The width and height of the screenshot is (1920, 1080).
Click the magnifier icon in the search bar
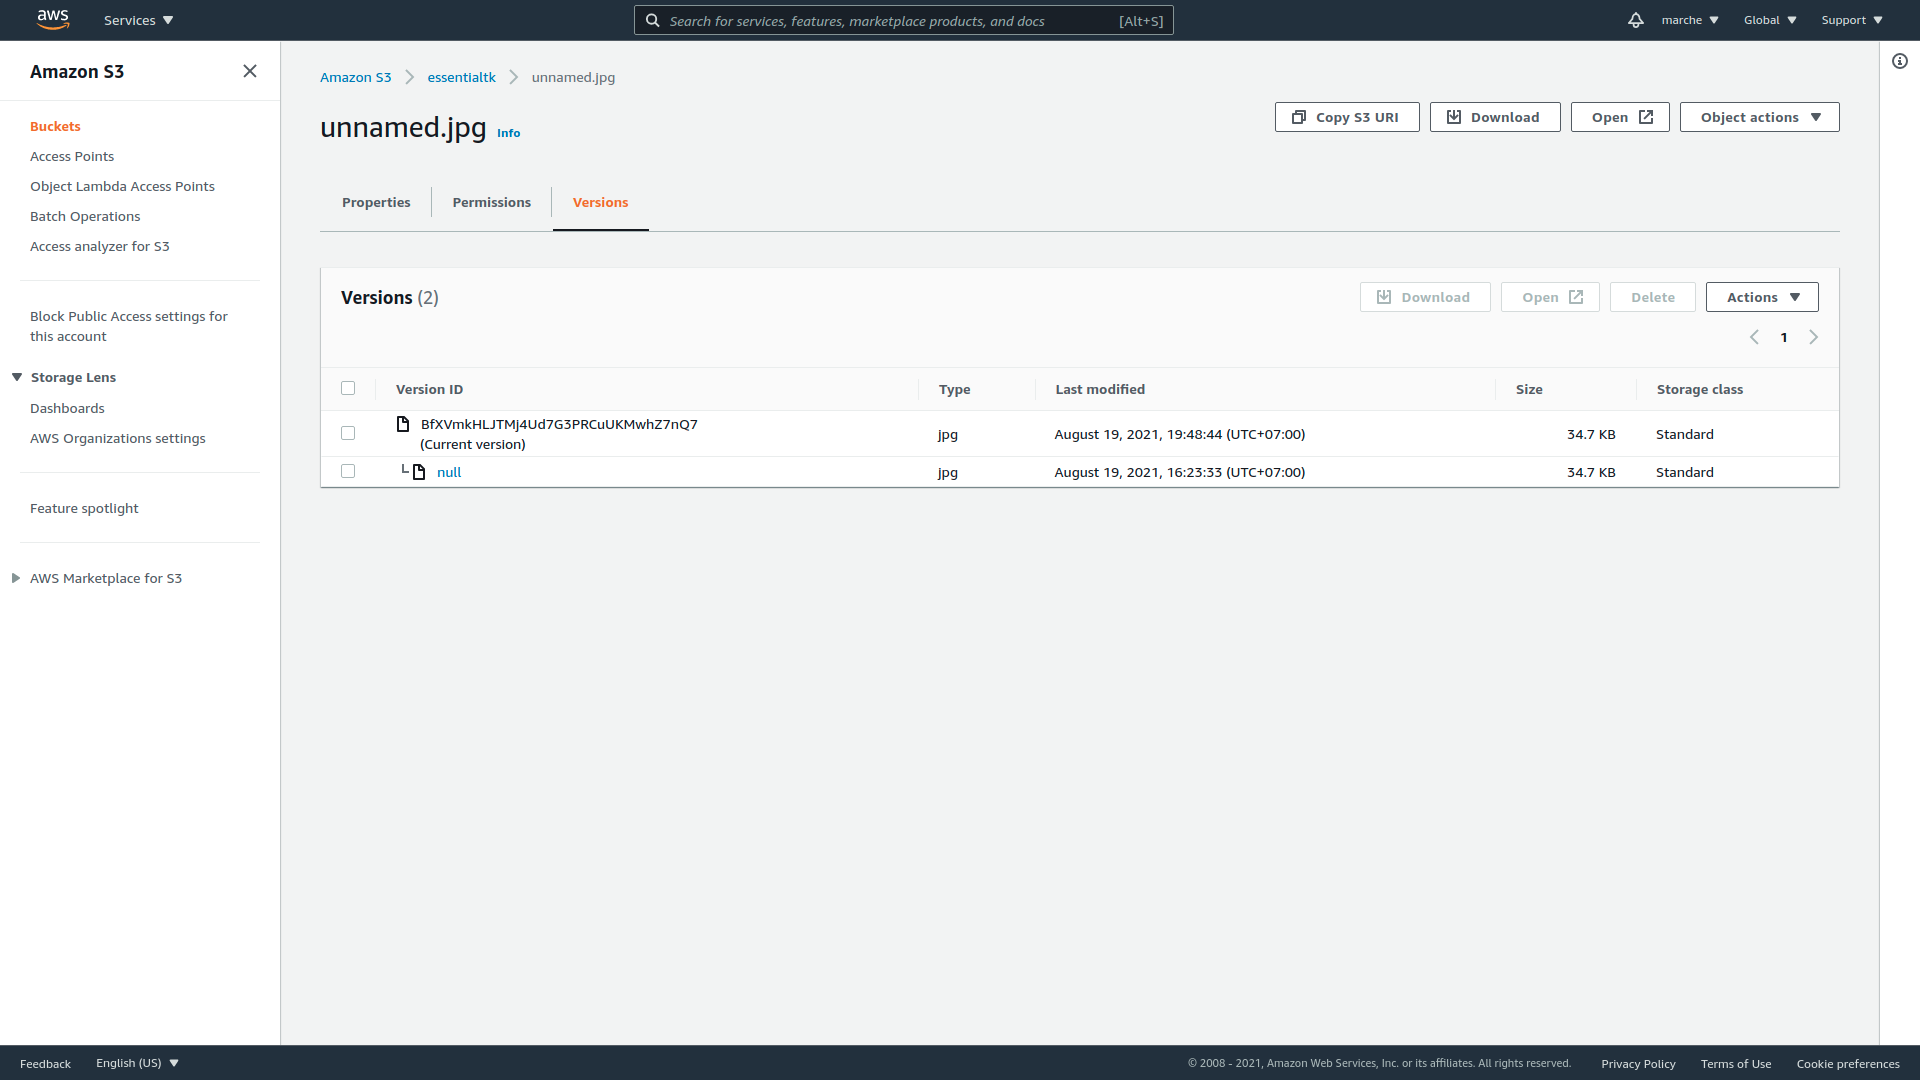(x=653, y=20)
